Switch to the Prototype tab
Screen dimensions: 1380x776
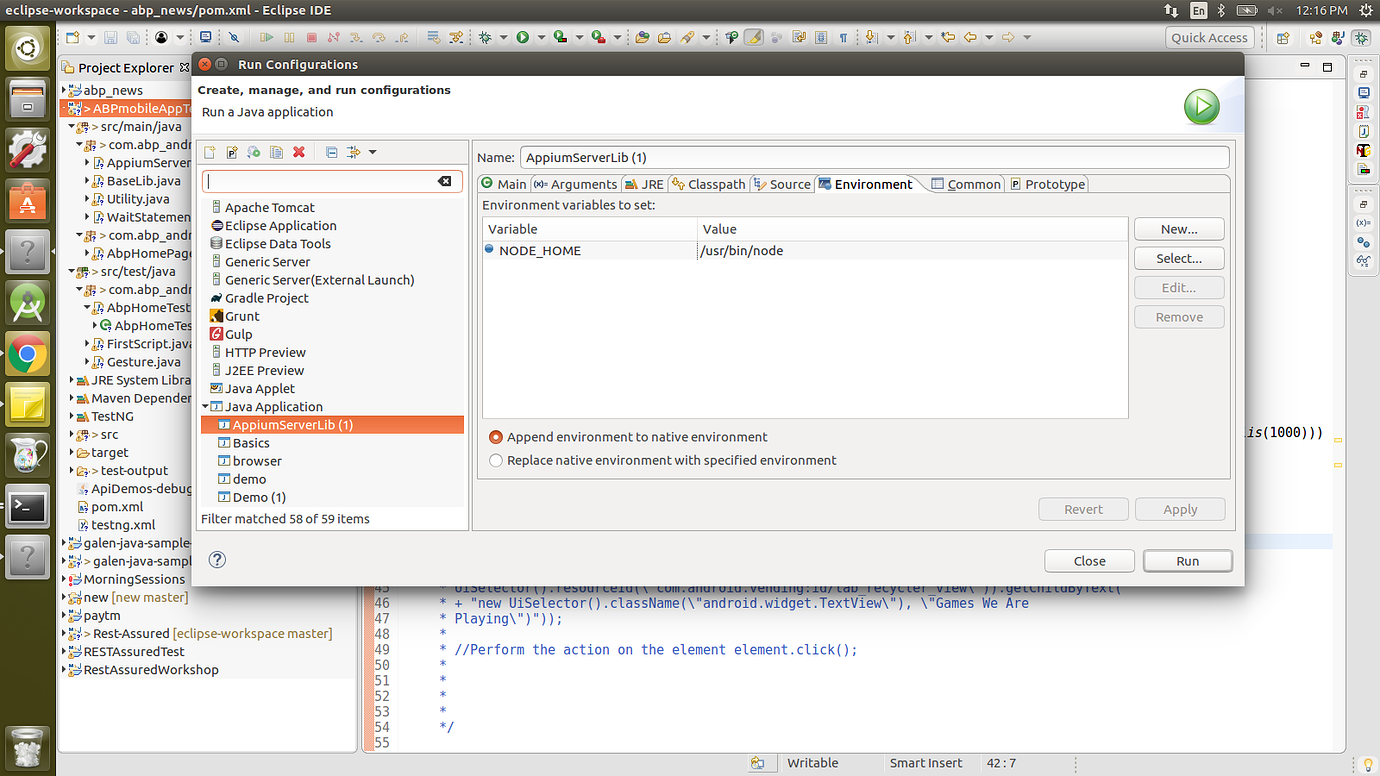coord(1047,184)
